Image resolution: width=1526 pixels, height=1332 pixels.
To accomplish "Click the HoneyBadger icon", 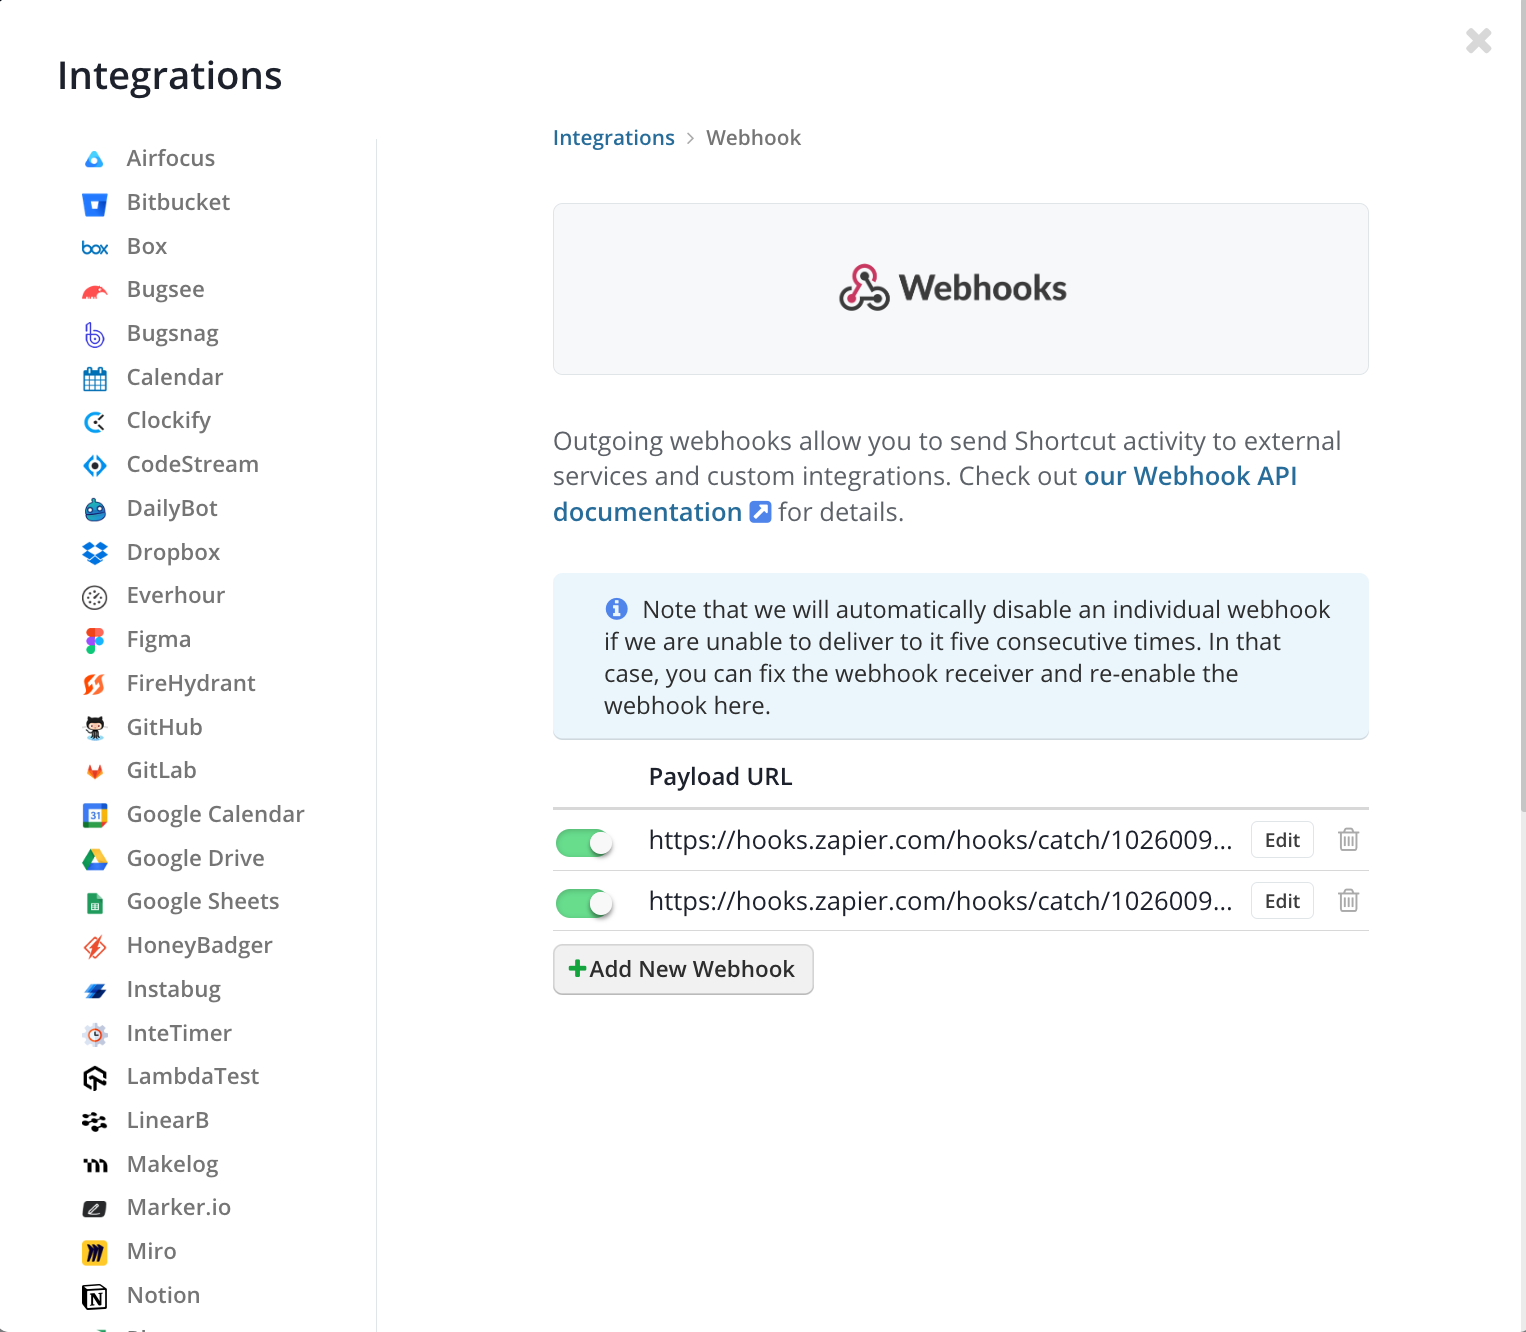I will pos(94,947).
